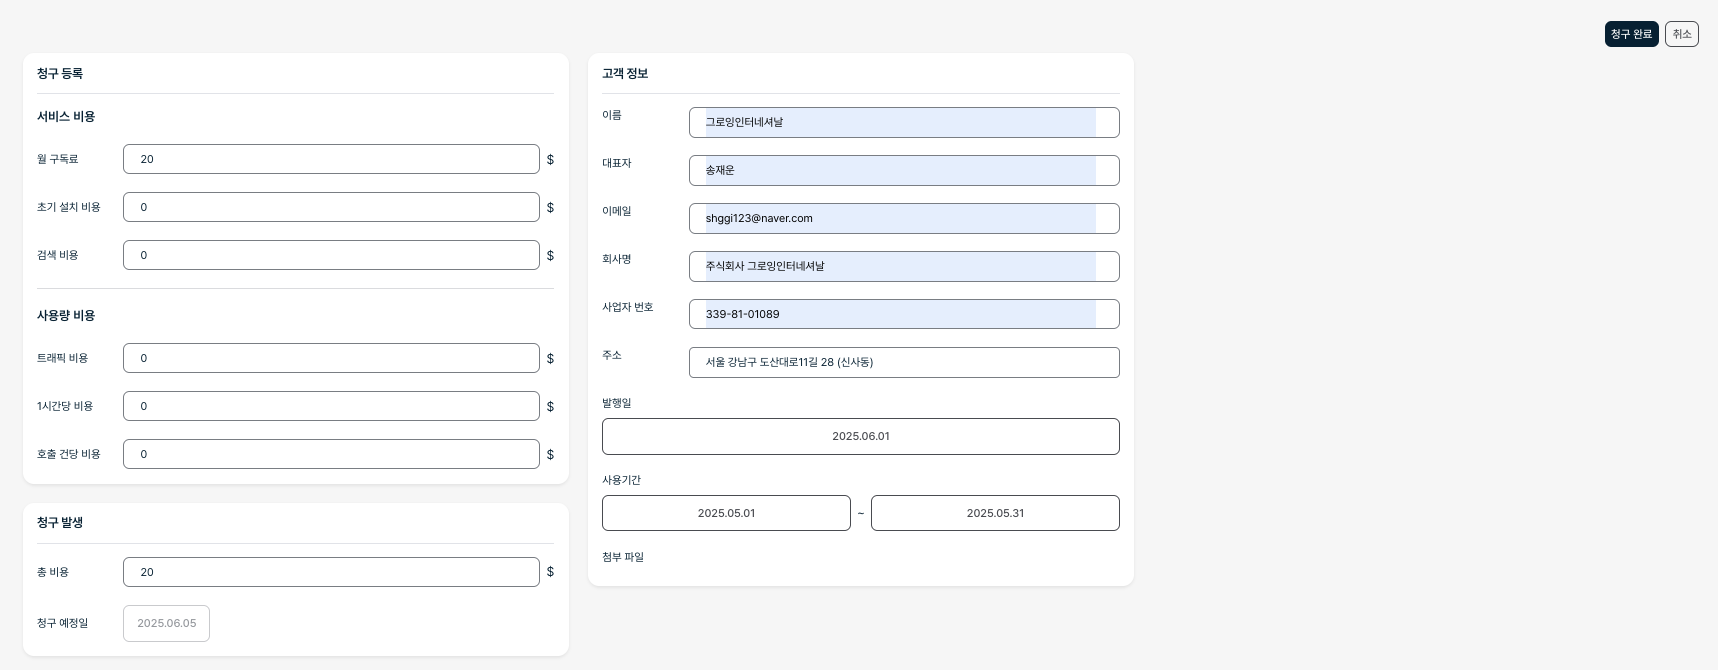Edit the 이메일 field shggi123@naver.com

click(x=904, y=218)
